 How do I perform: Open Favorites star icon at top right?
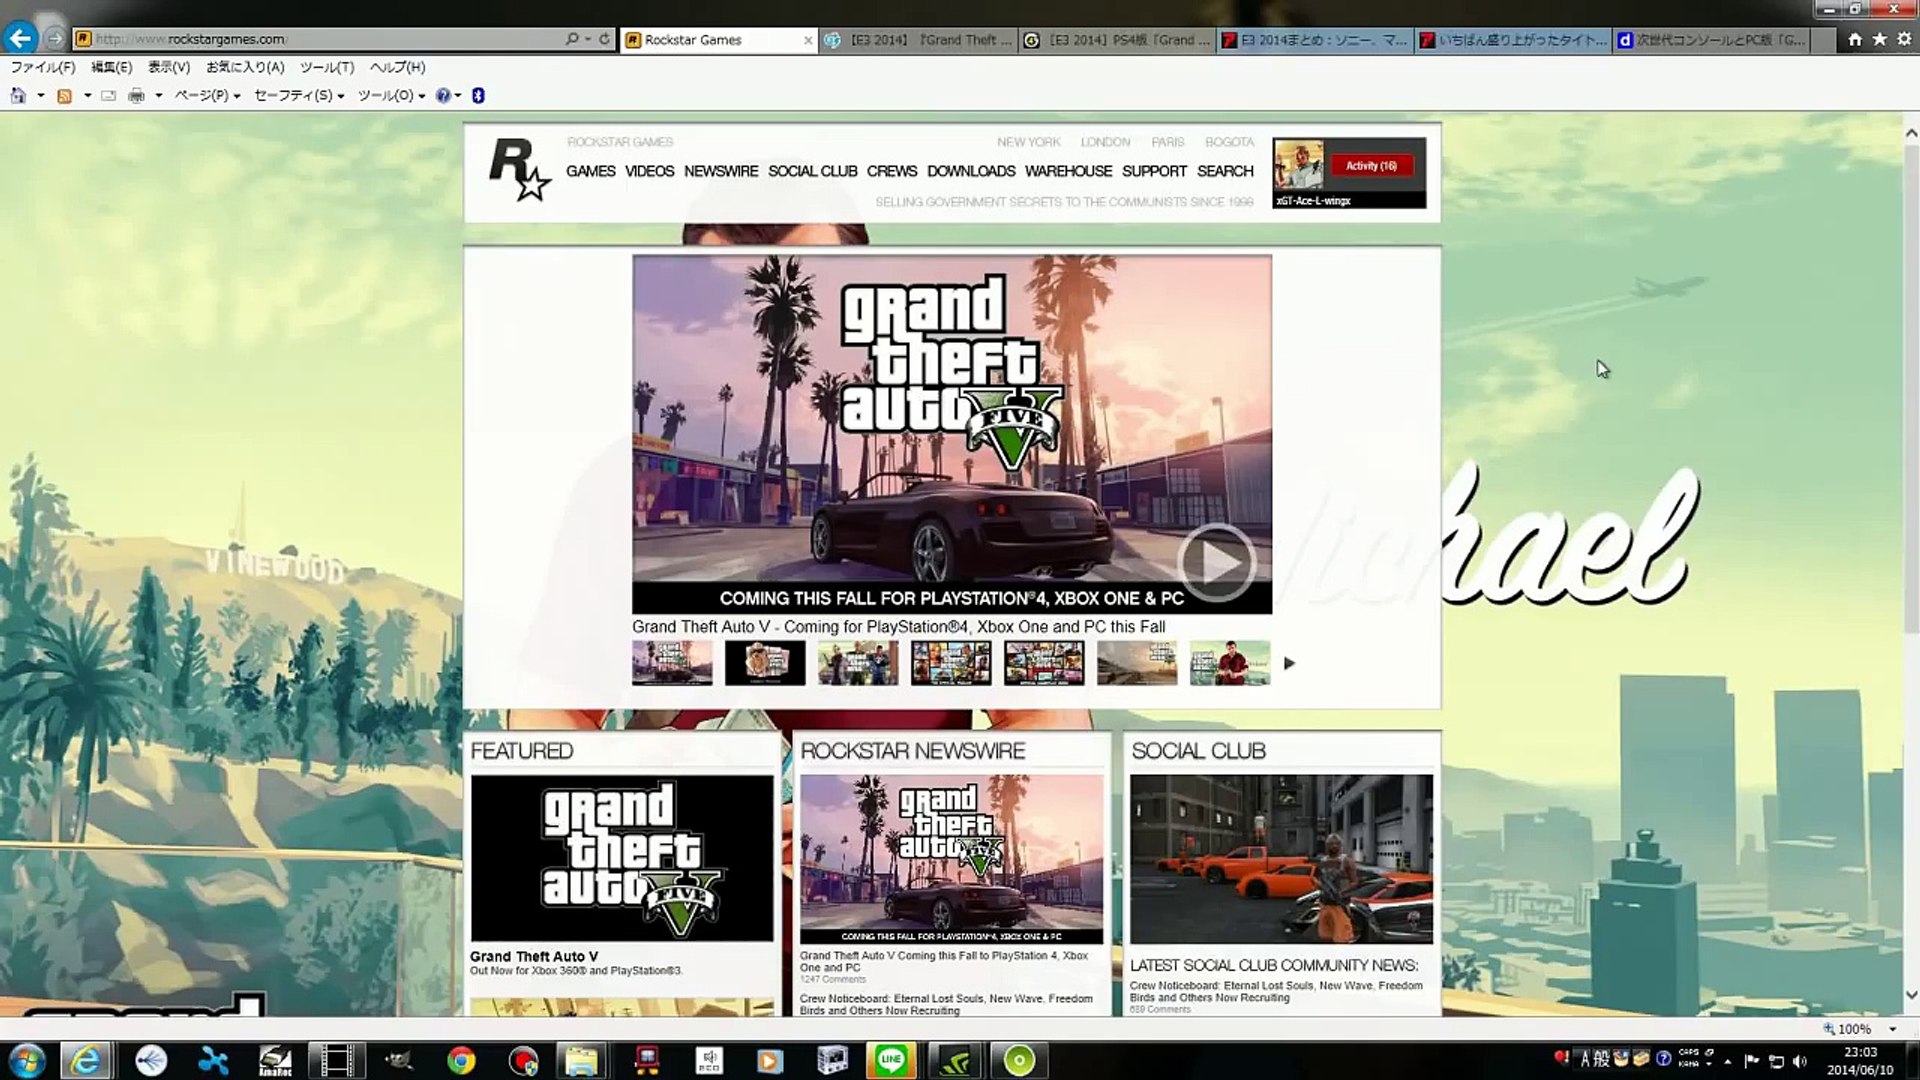[1879, 39]
